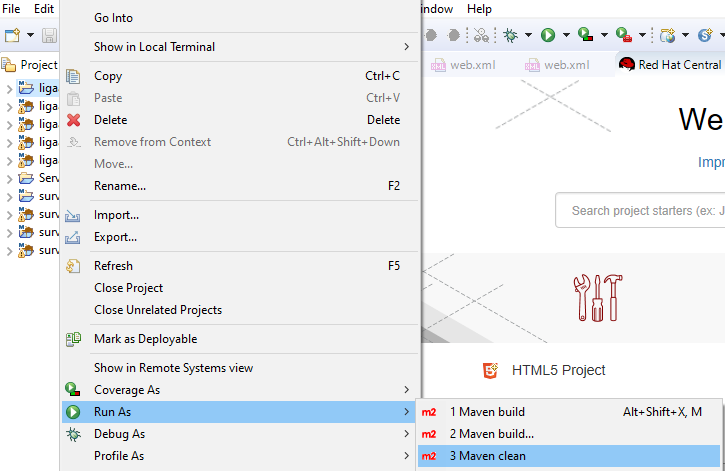Open the Coverage toolbar dropdown arrow
Image resolution: width=725 pixels, height=471 pixels.
pos(604,35)
